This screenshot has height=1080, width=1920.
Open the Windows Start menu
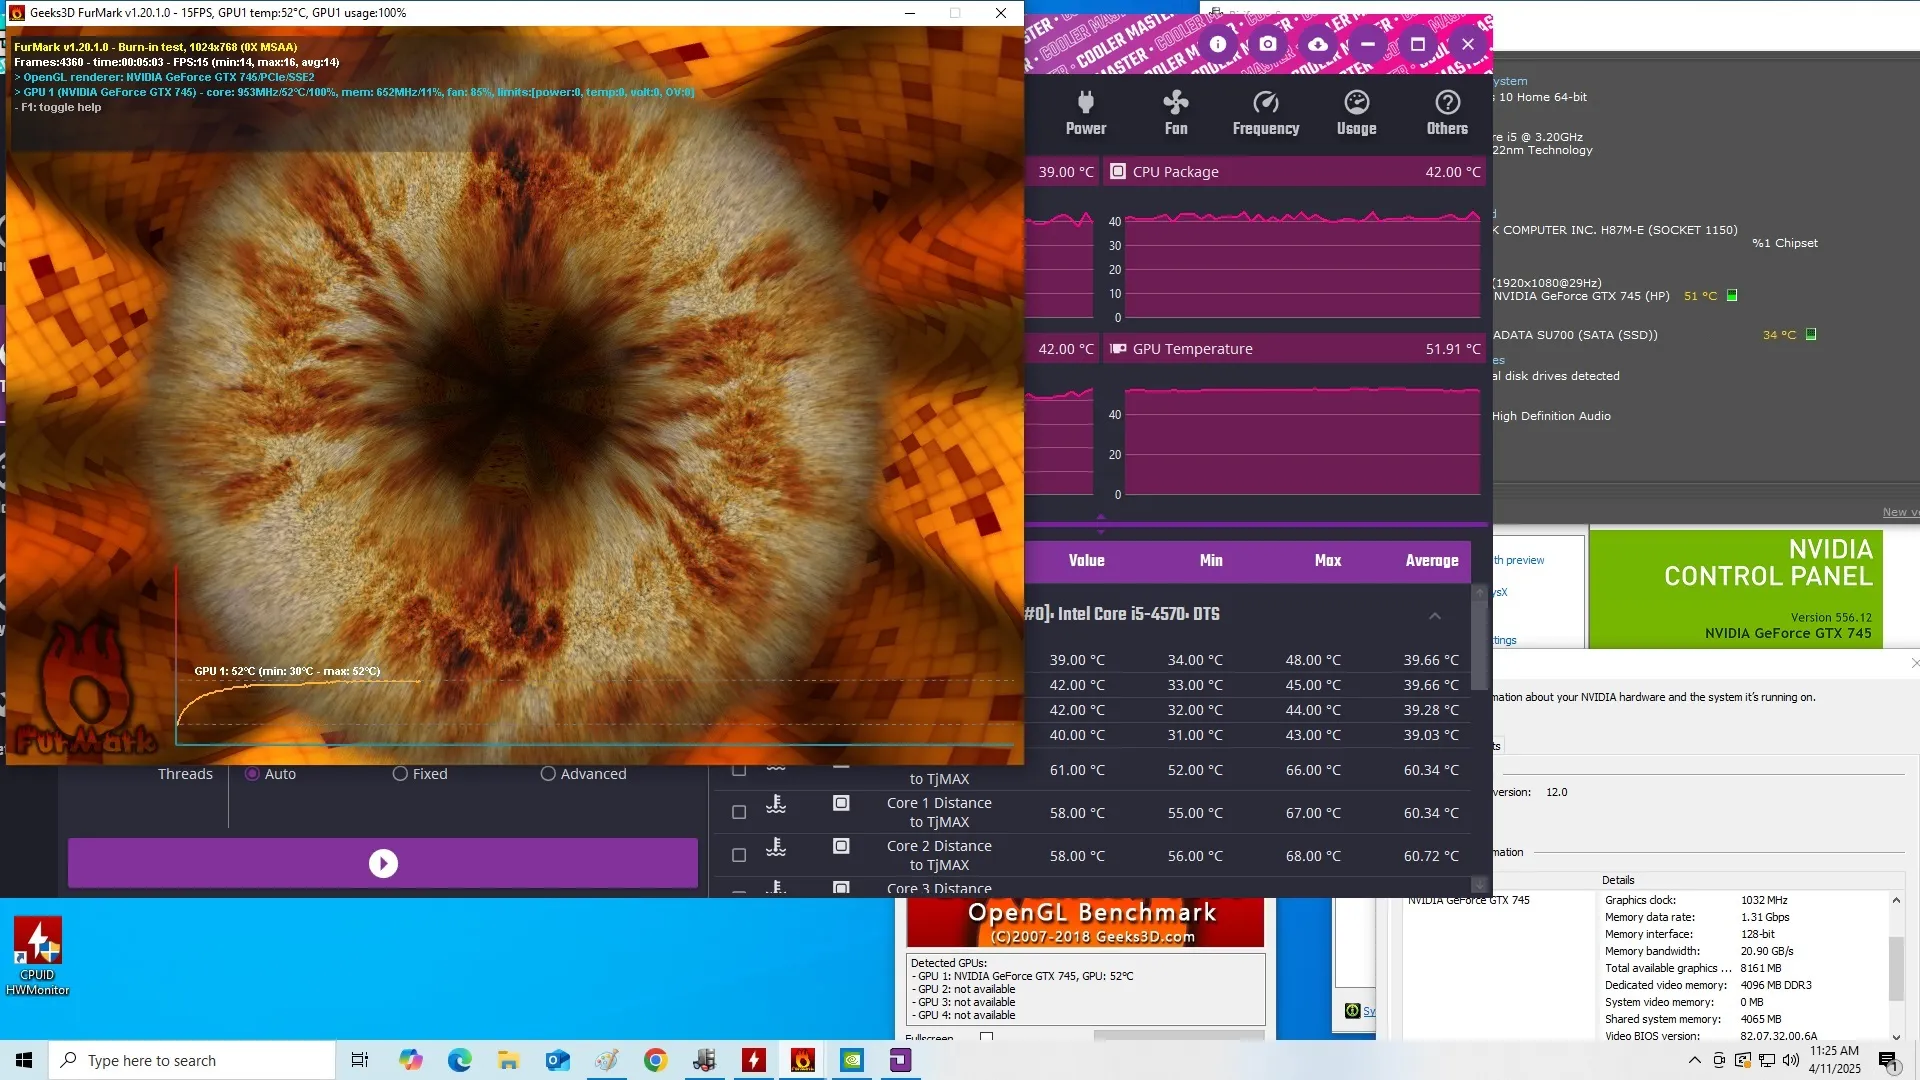24,1060
